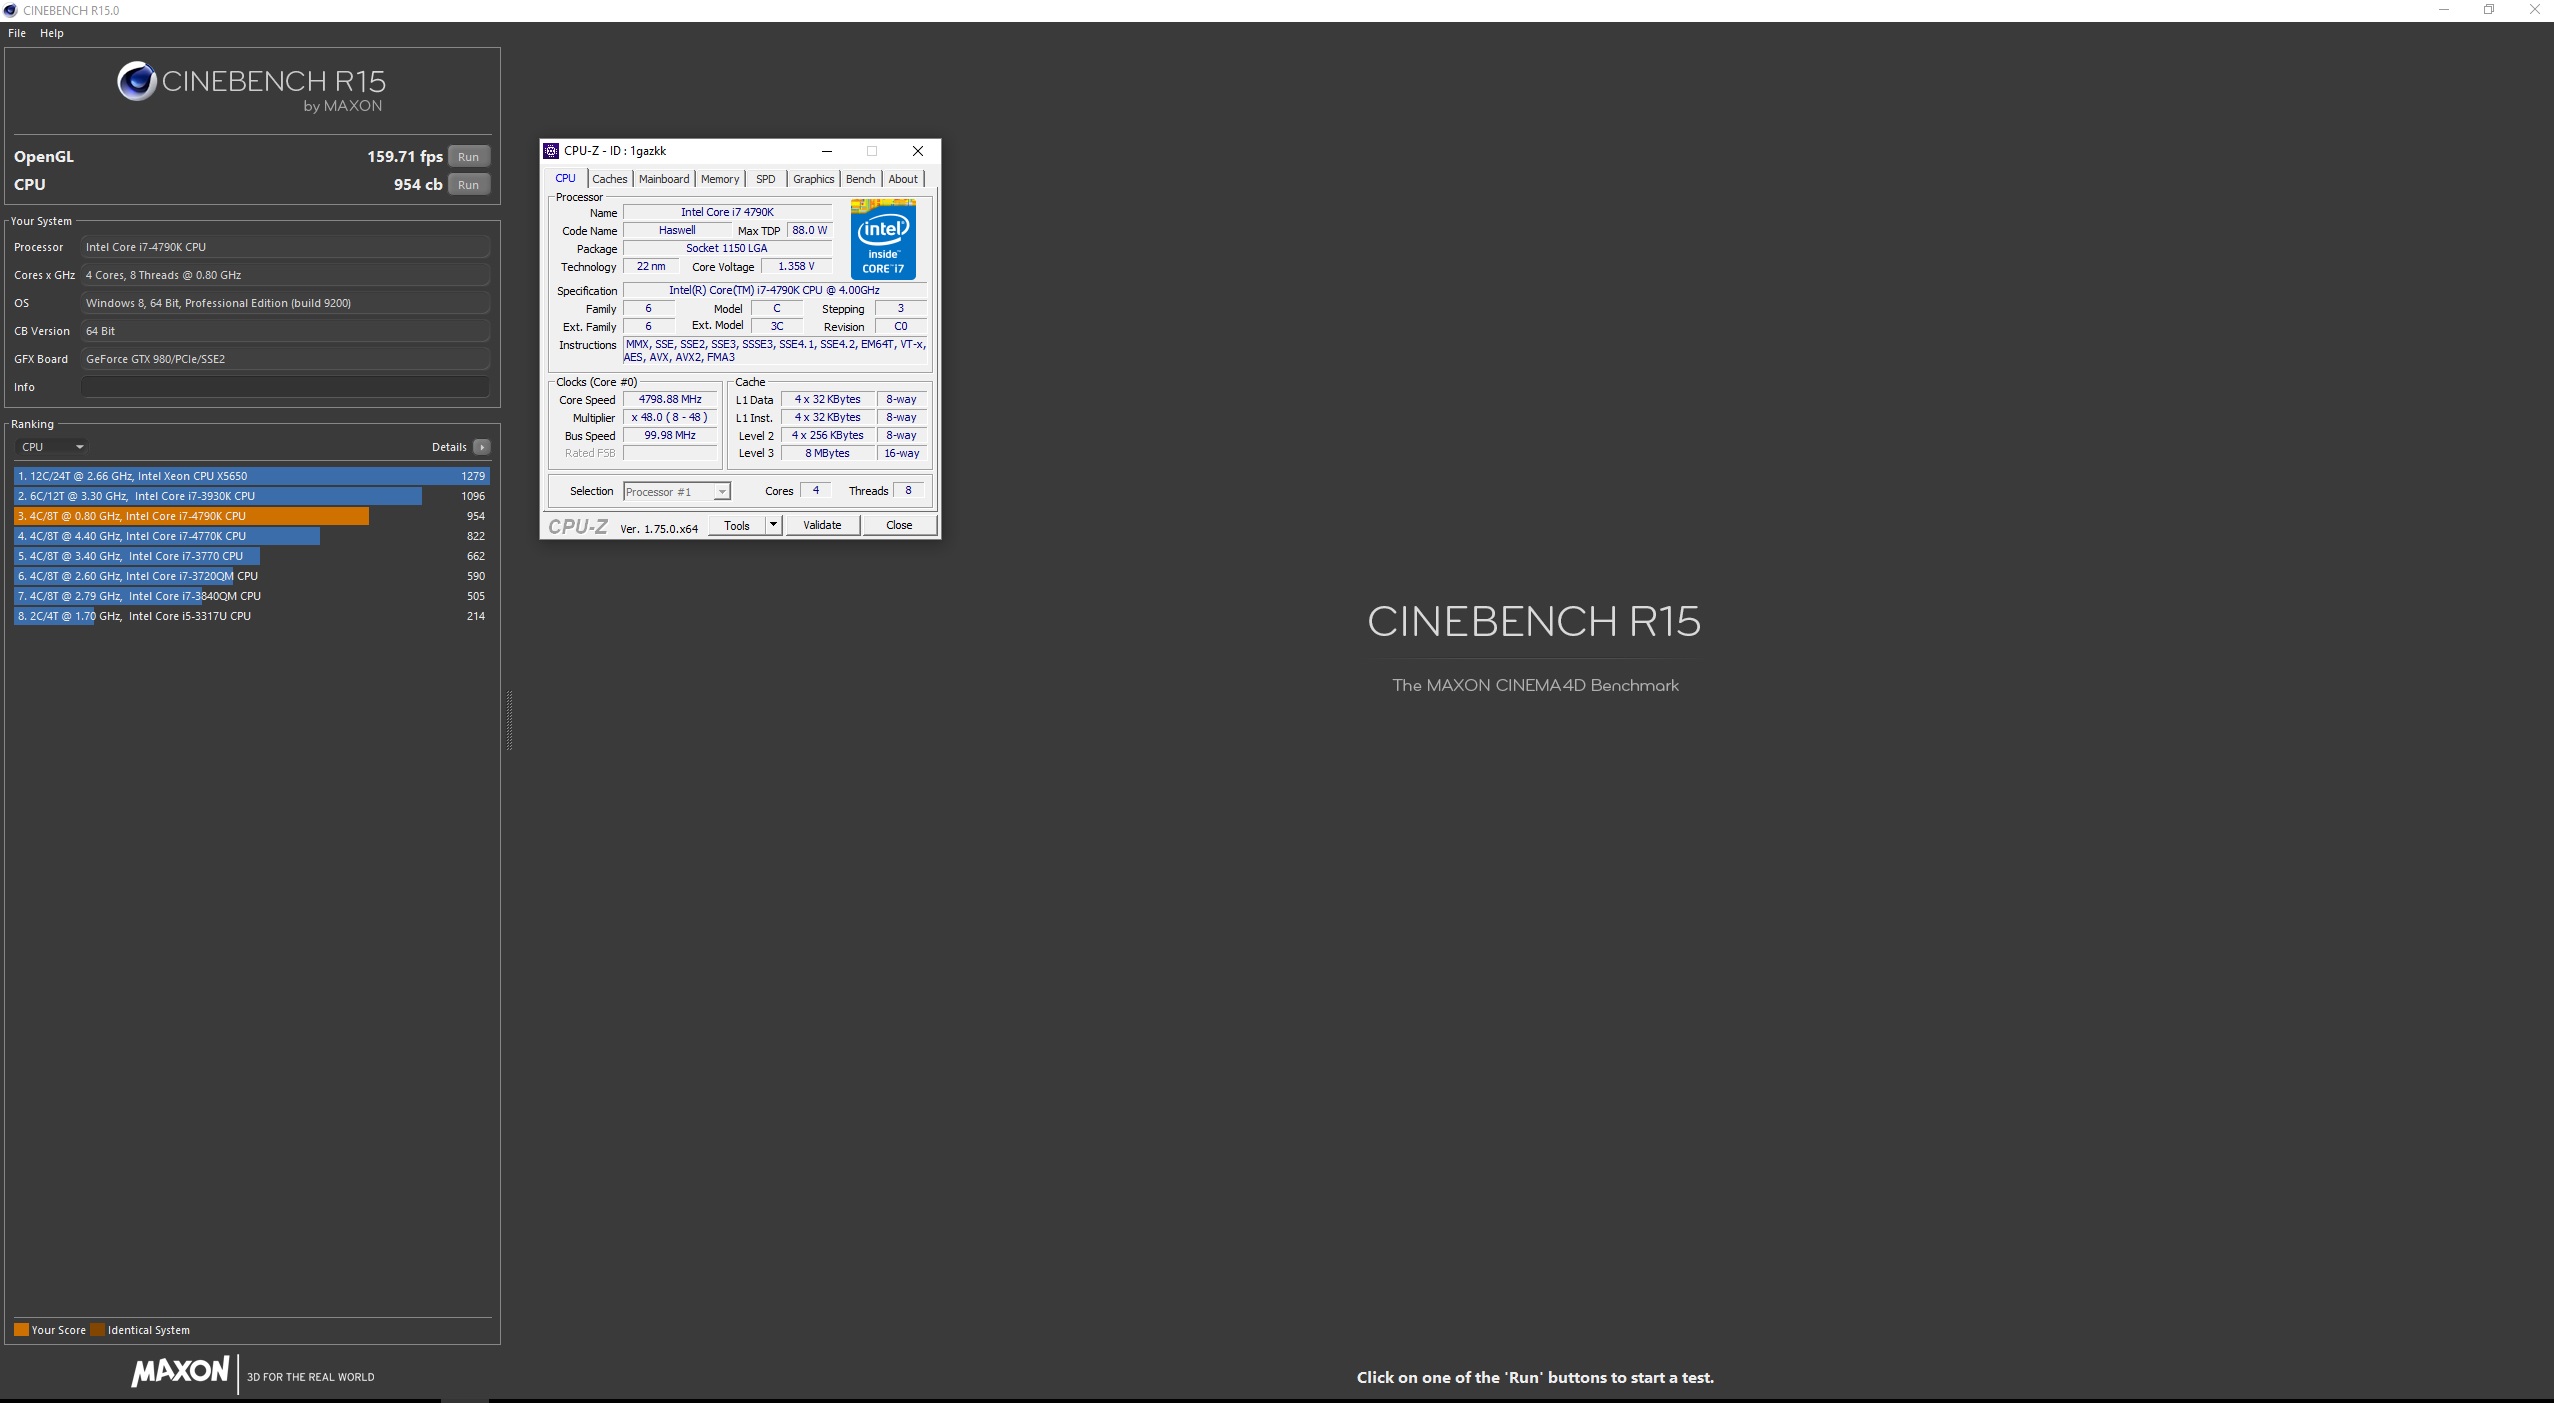Click the GFX Board field GeForce GTX 980
2554x1403 pixels.
[x=285, y=359]
